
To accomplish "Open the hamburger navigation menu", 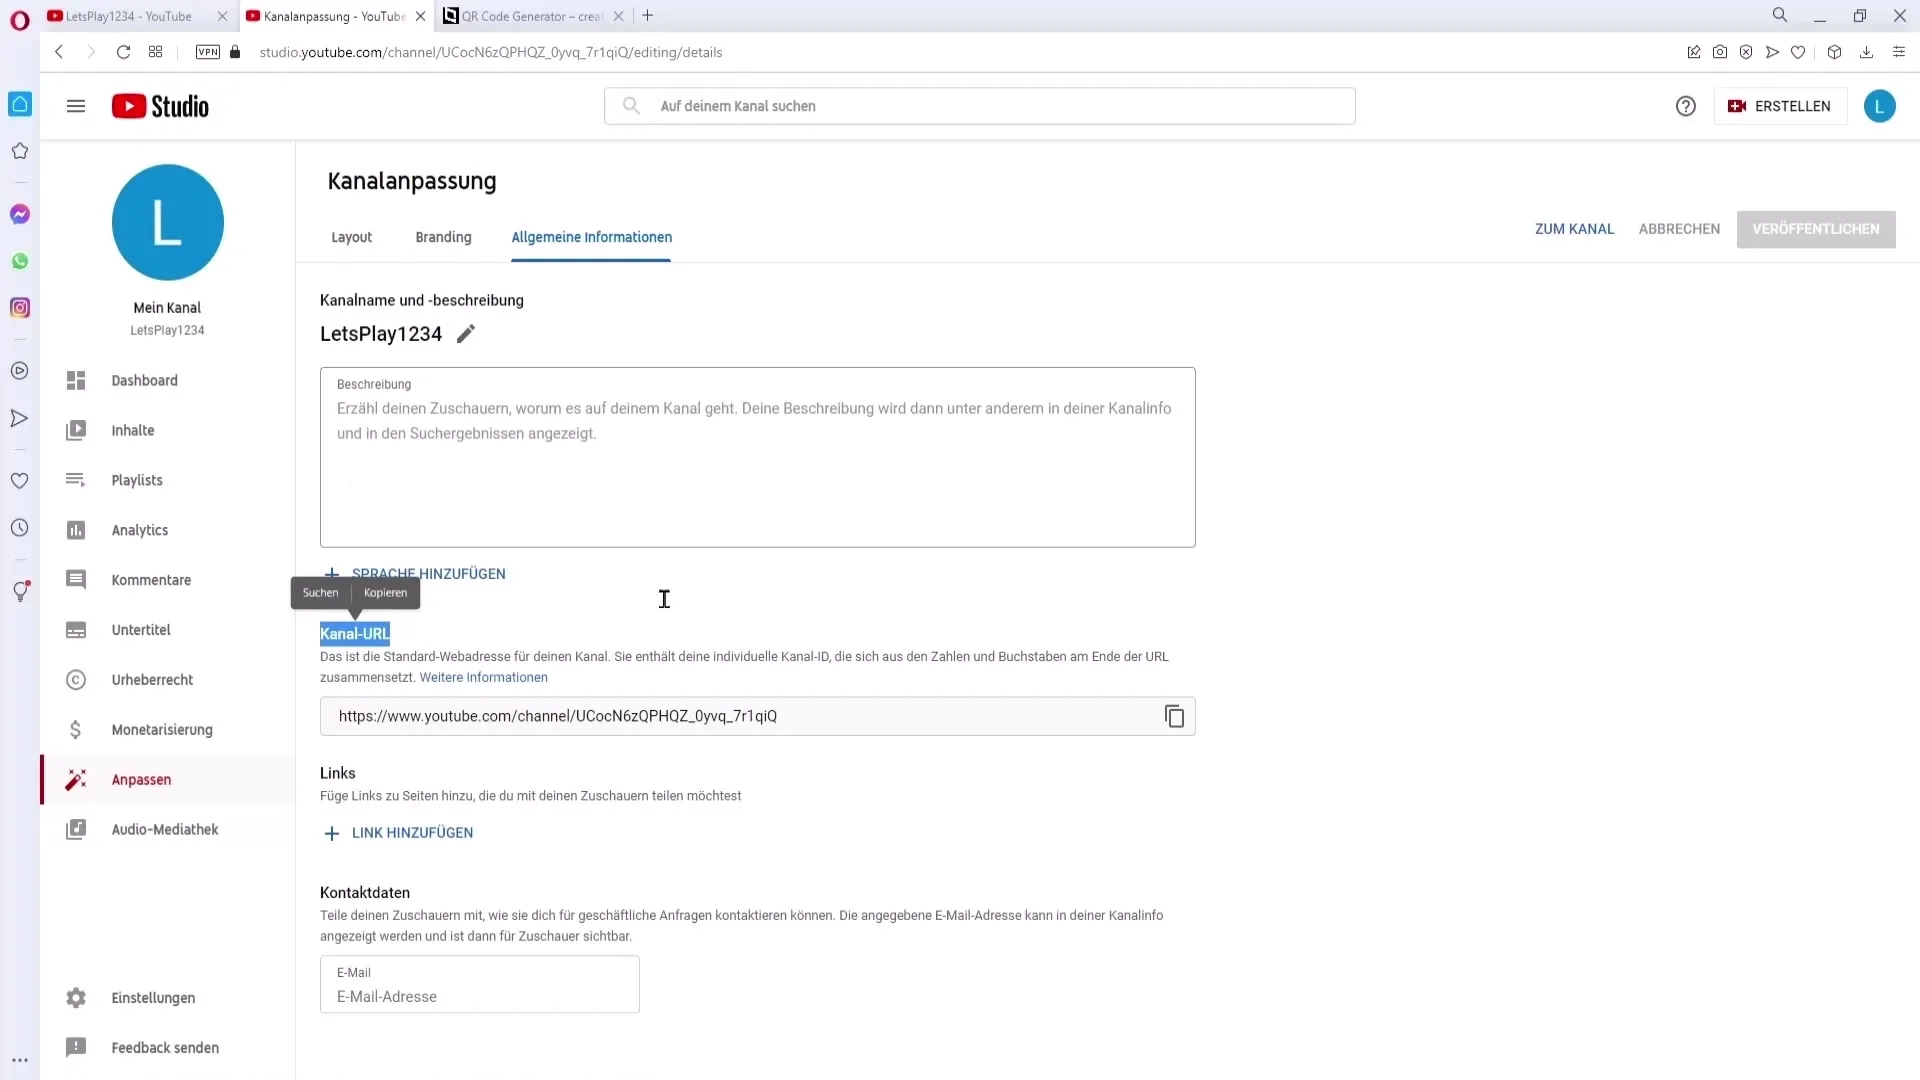I will [x=76, y=106].
